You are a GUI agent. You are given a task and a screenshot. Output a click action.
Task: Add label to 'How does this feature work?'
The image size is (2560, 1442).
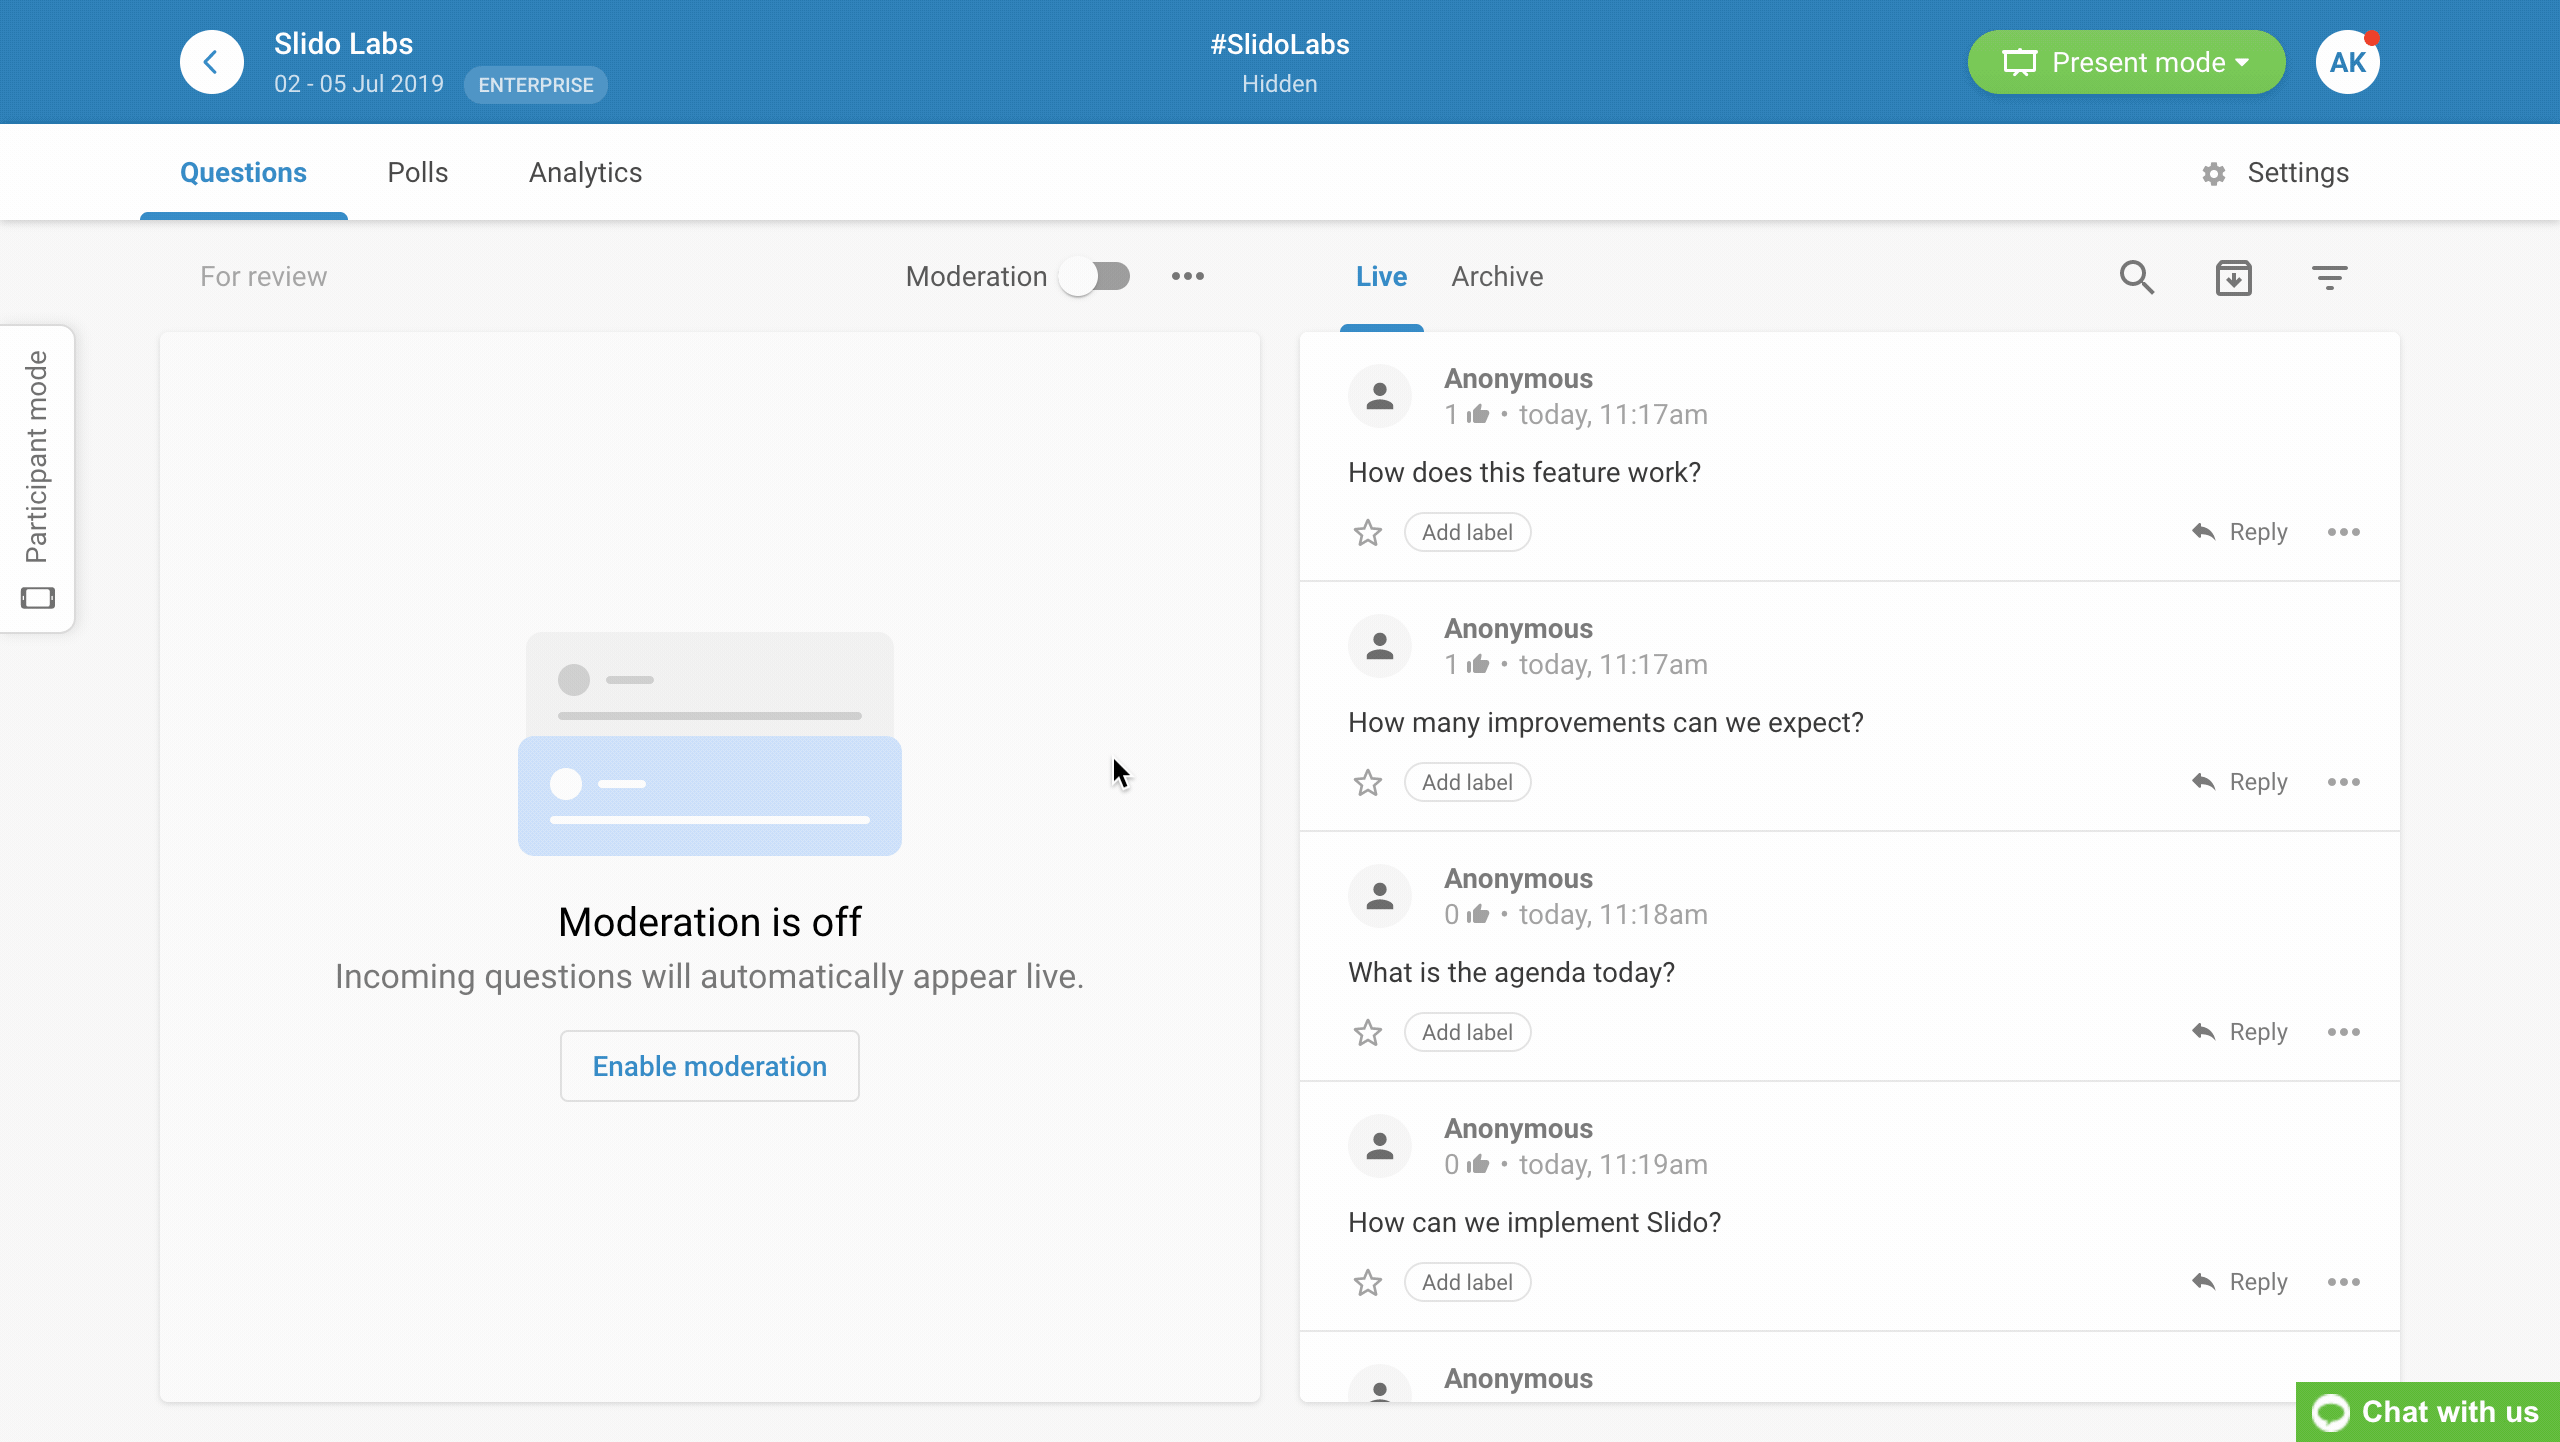click(1467, 532)
